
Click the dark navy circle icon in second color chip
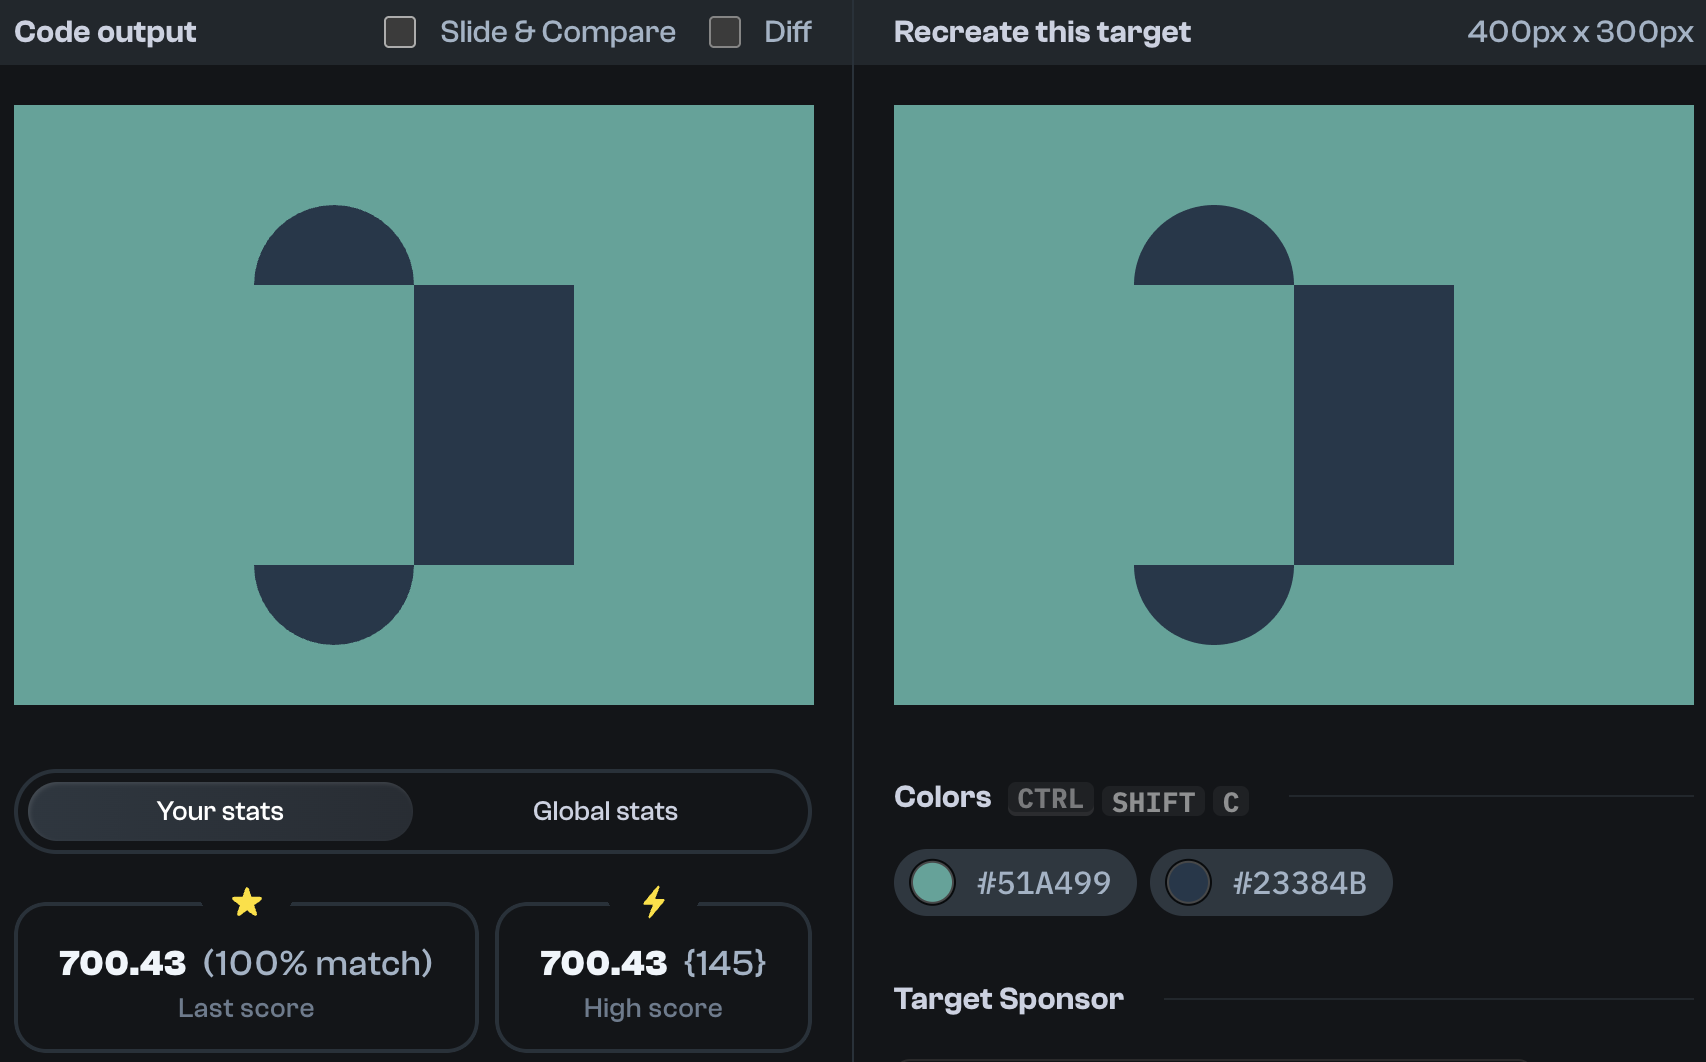click(x=1189, y=882)
